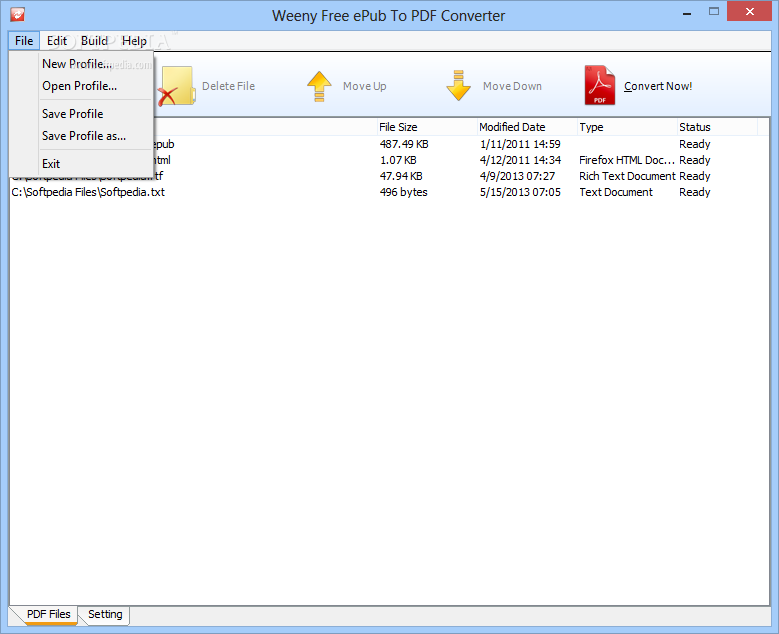Click the 47.94 KB file size cell
The height and width of the screenshot is (634, 779).
[401, 176]
